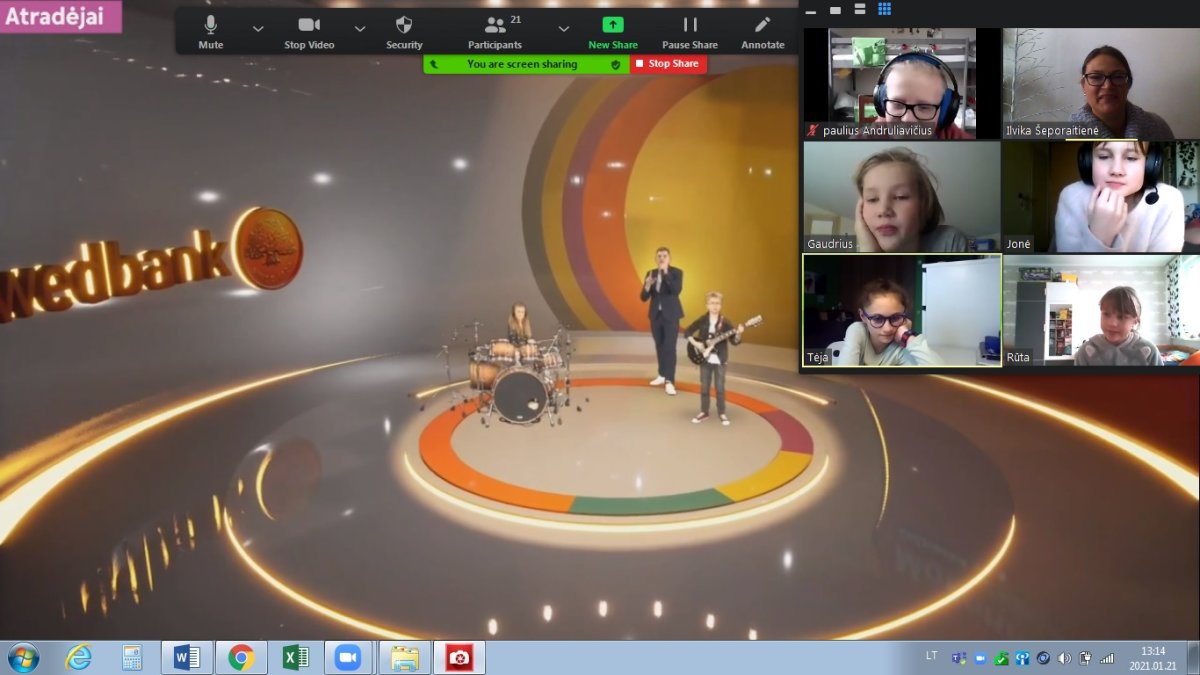Mute the microphone in Zoom toolbar
This screenshot has height=675, width=1200.
click(211, 31)
